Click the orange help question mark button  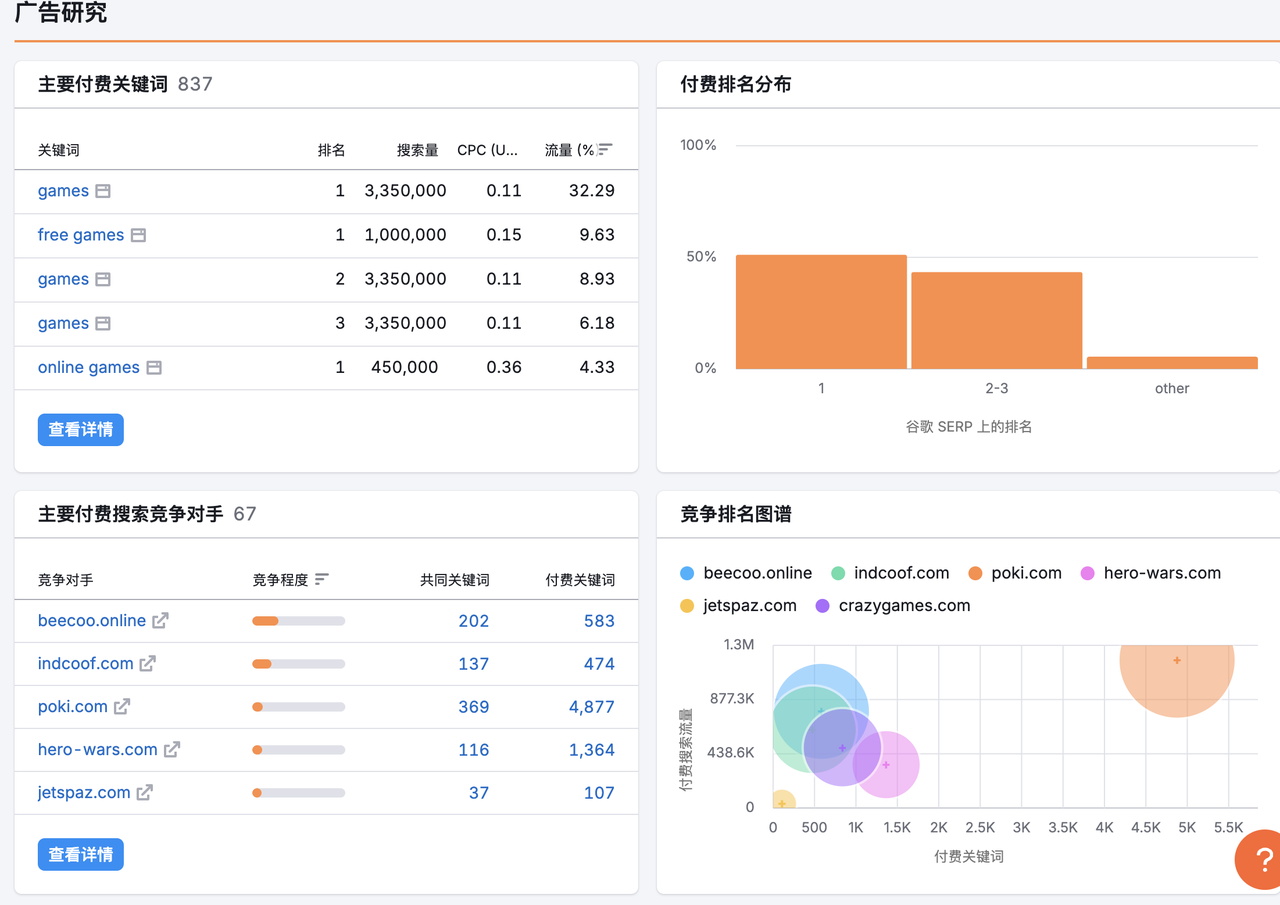(x=1262, y=859)
